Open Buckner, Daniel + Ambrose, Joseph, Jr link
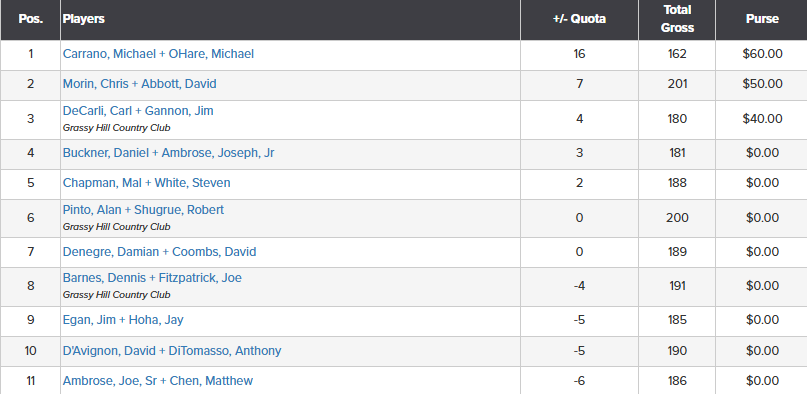The height and width of the screenshot is (394, 807). point(168,153)
